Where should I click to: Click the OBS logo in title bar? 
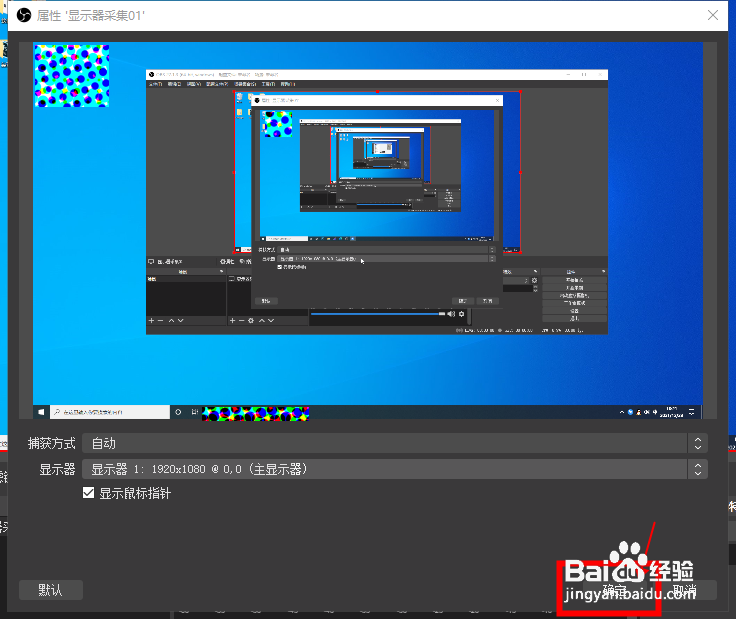[23, 15]
